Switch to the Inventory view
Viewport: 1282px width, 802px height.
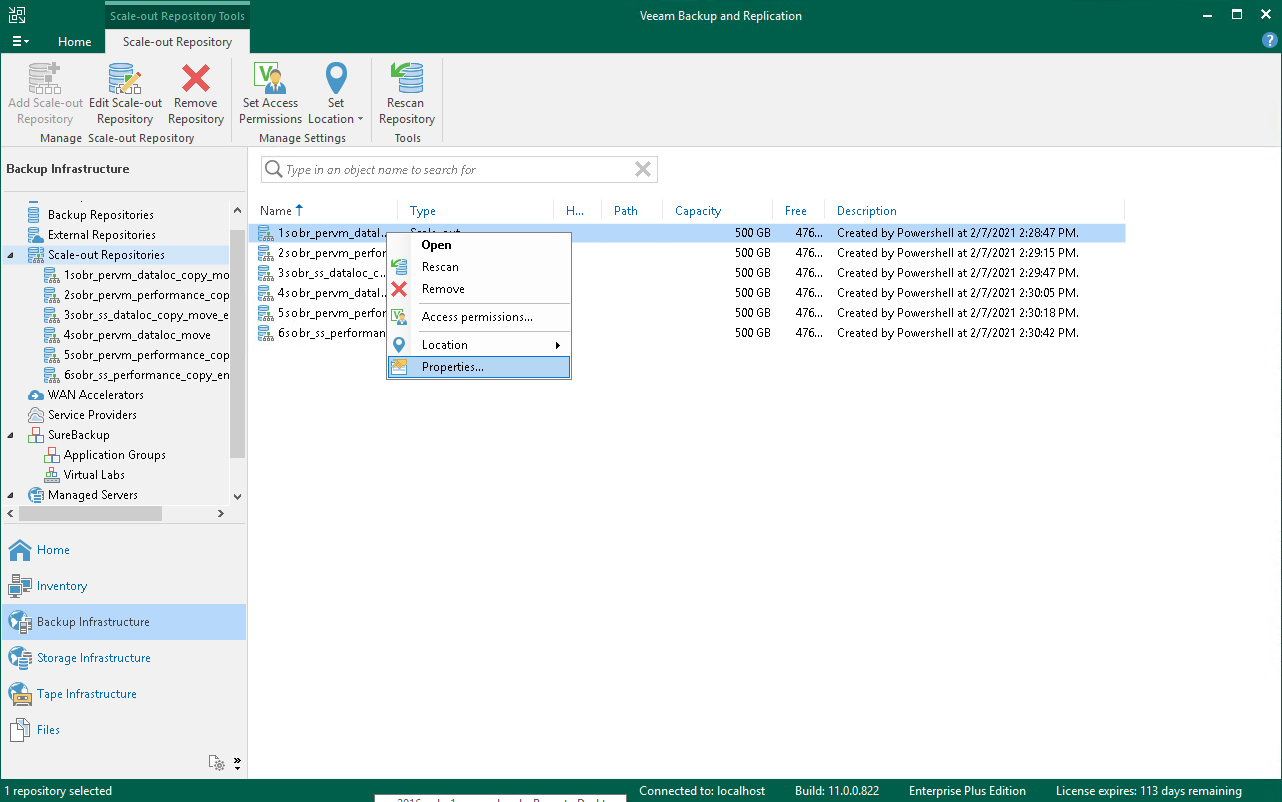123,586
